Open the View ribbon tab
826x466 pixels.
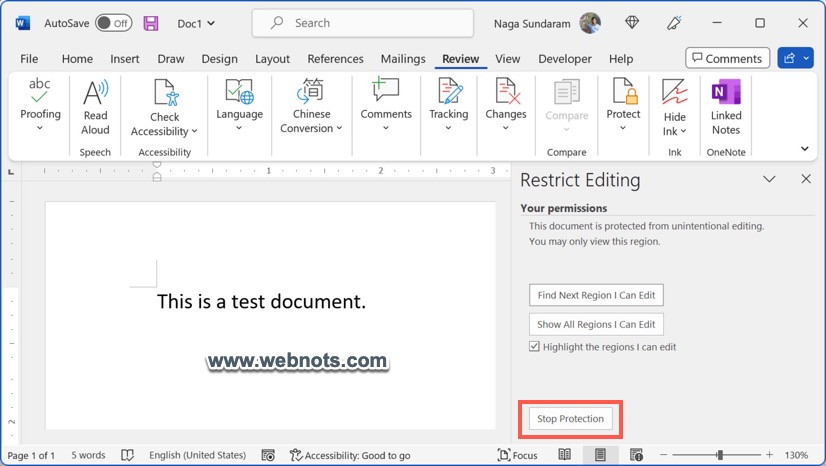(x=508, y=59)
